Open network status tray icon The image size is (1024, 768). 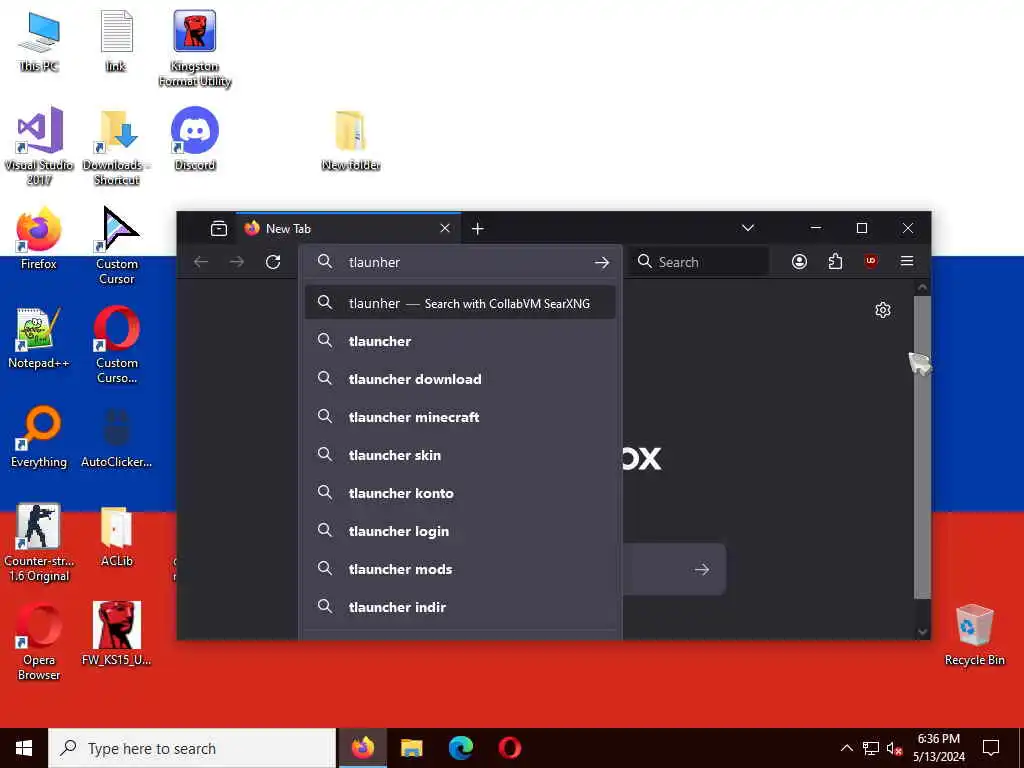[x=871, y=748]
